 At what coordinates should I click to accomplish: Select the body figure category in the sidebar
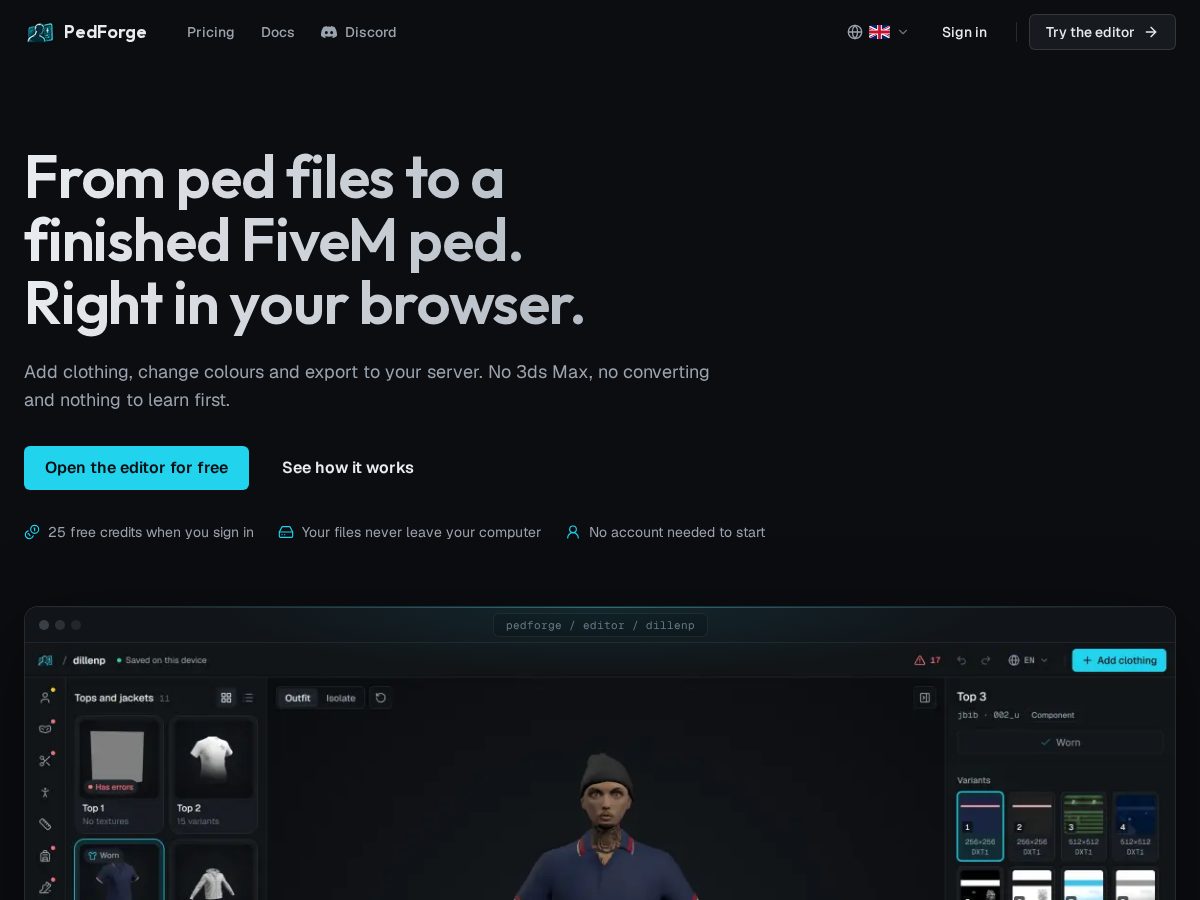[x=45, y=792]
